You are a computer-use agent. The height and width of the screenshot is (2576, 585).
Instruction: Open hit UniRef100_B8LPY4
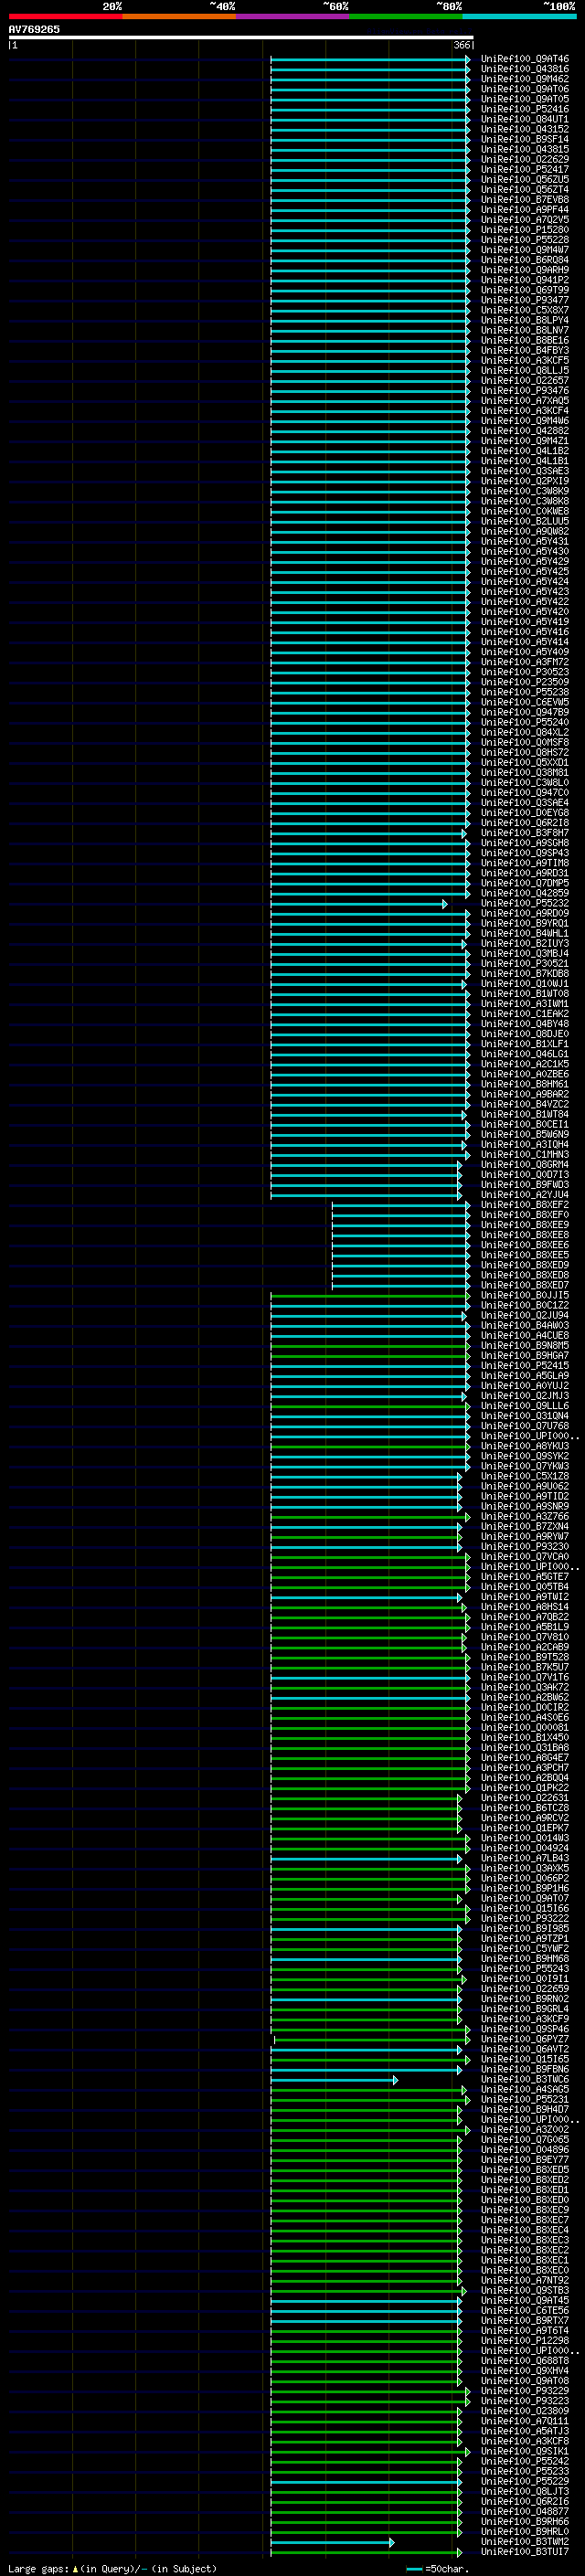525,320
